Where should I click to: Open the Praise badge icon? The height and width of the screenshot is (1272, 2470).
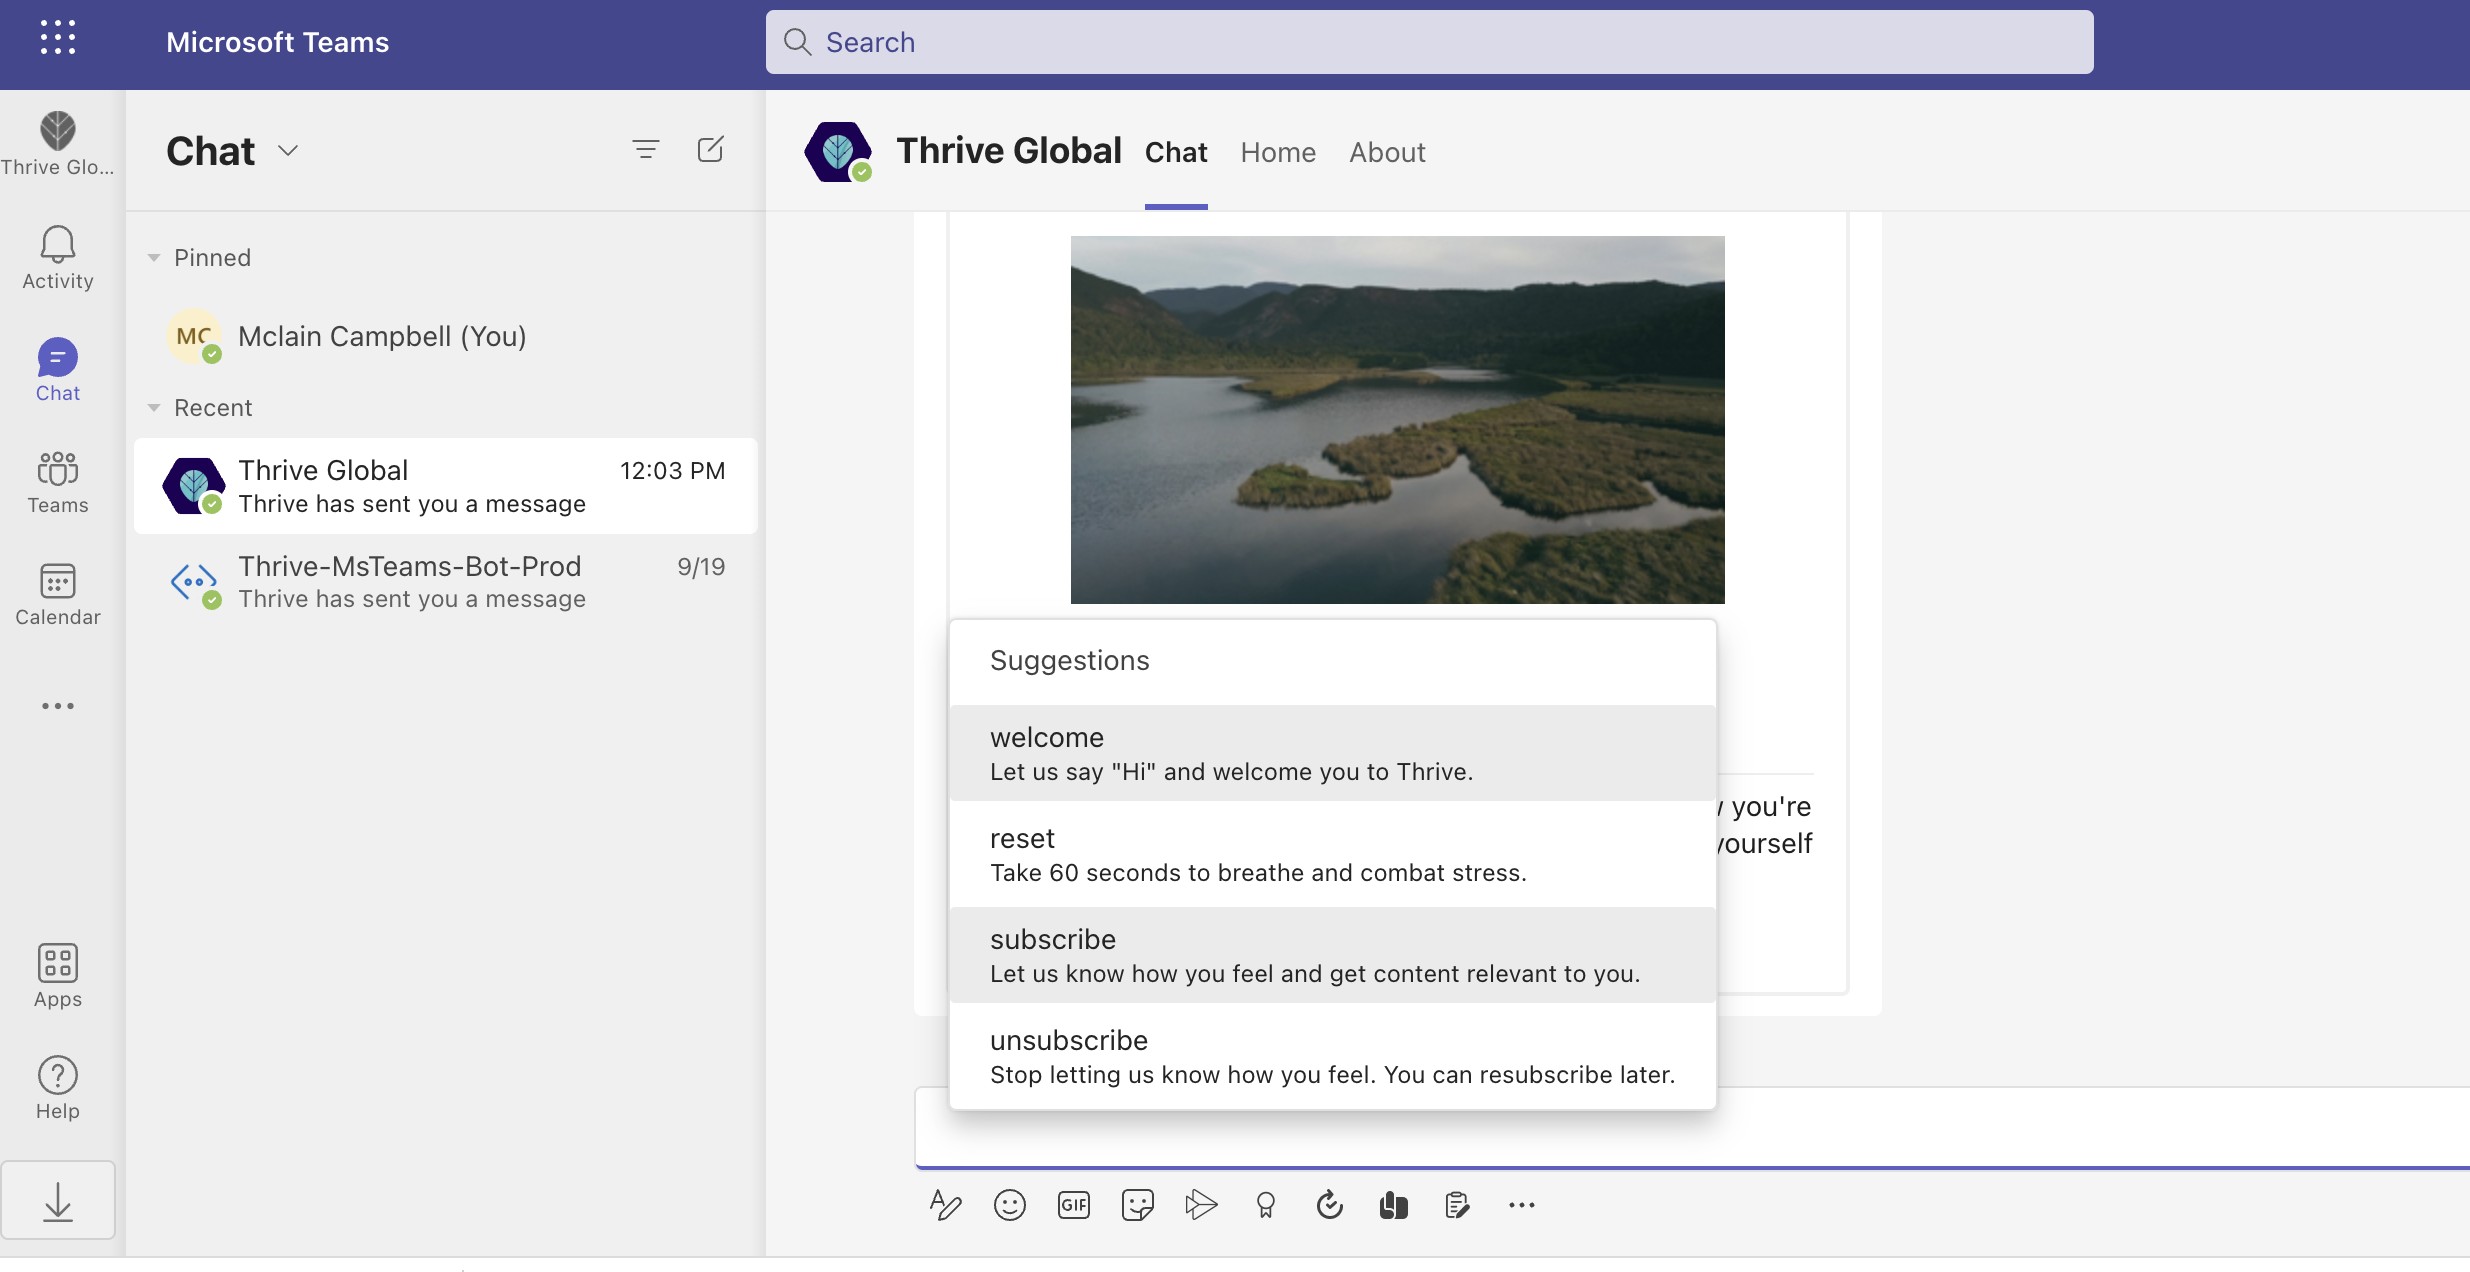coord(1266,1205)
